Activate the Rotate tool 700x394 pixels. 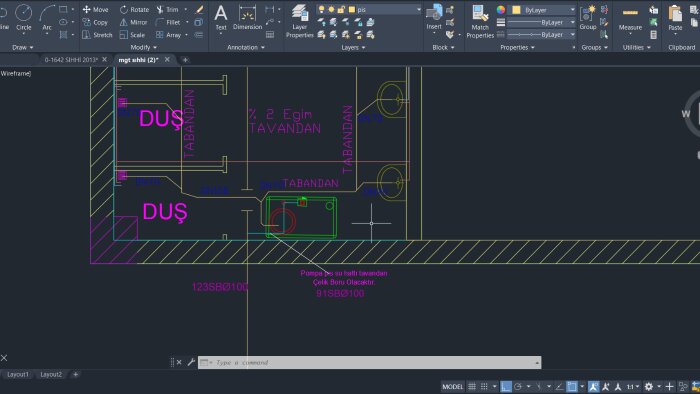click(x=134, y=9)
